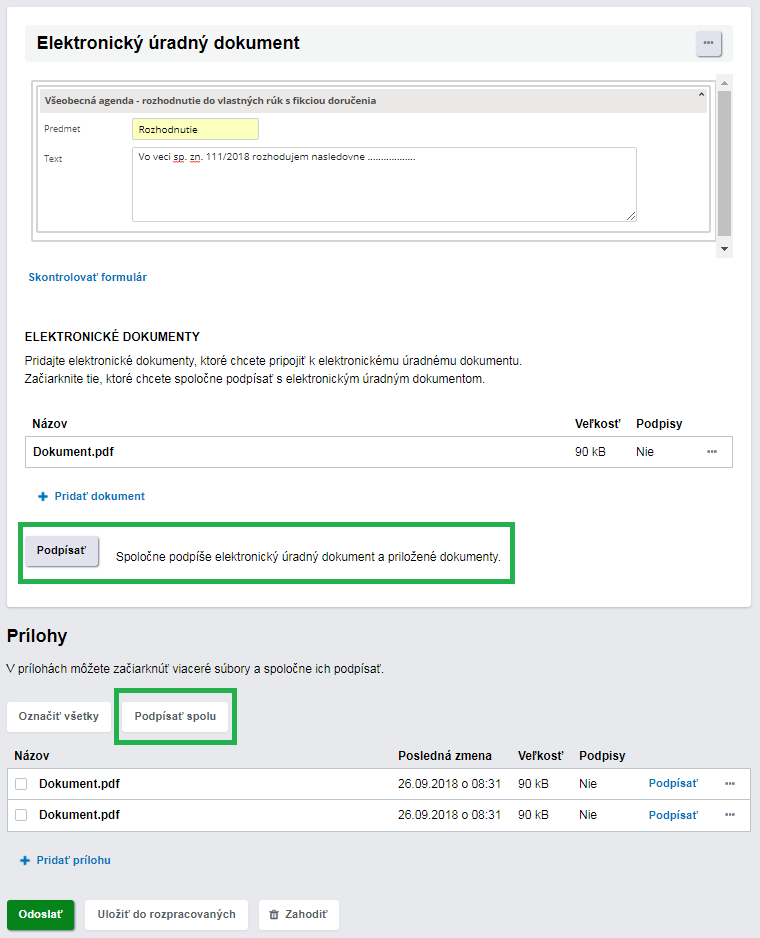Click the plus icon of Pridať prílohu
The width and height of the screenshot is (760, 938).
click(25, 860)
